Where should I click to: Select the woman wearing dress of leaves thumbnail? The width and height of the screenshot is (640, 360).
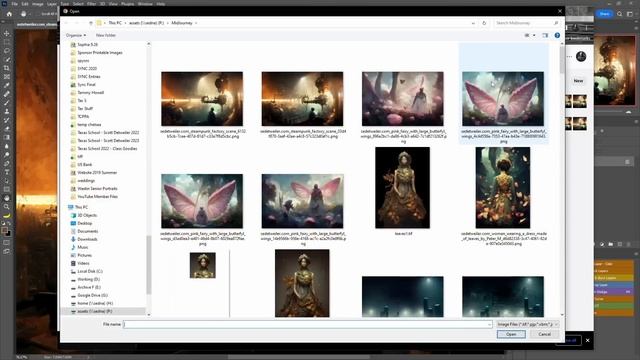point(503,188)
